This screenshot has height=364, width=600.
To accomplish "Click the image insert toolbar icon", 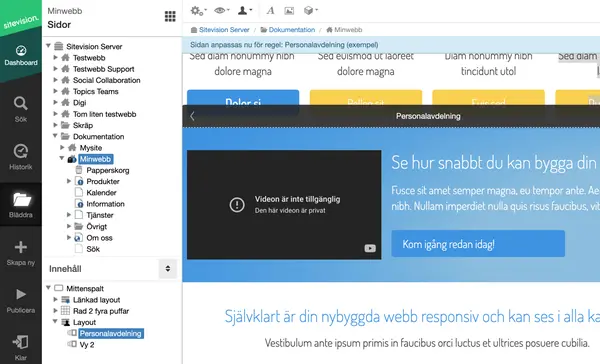I will 289,11.
